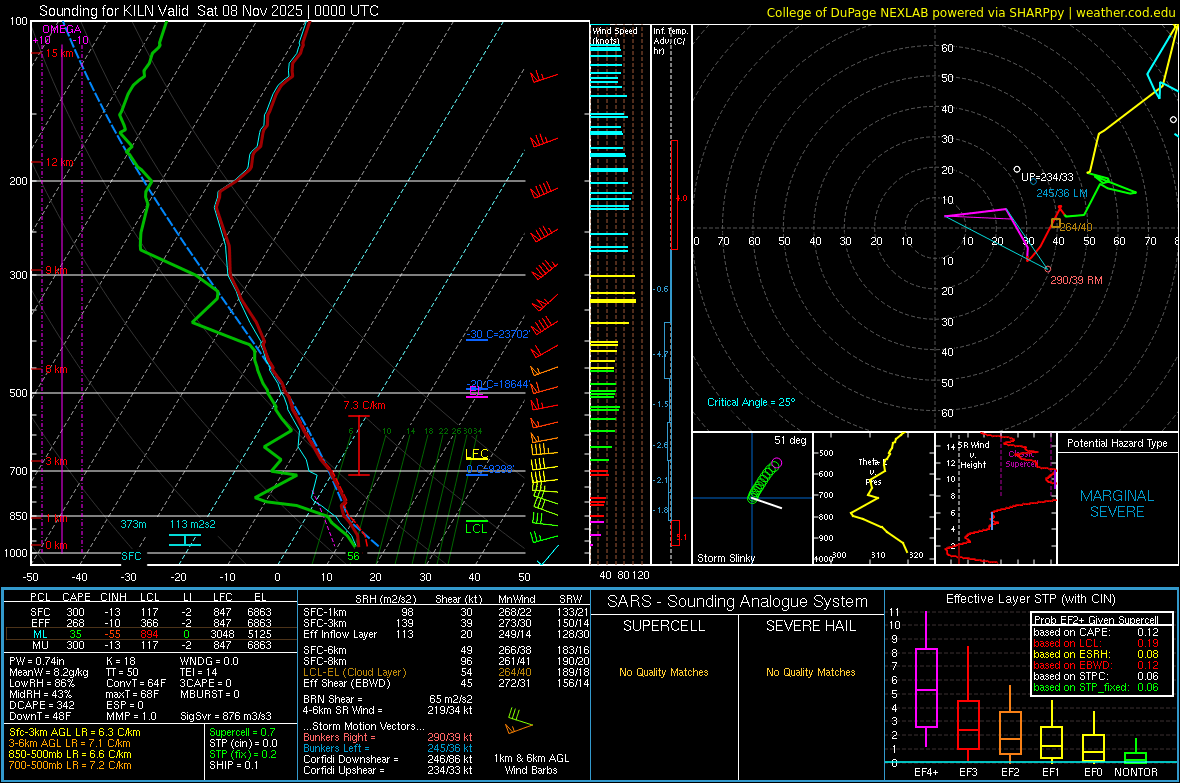This screenshot has height=783, width=1180.
Task: Click the 290/39 RM hodograph label
Action: 1076,280
